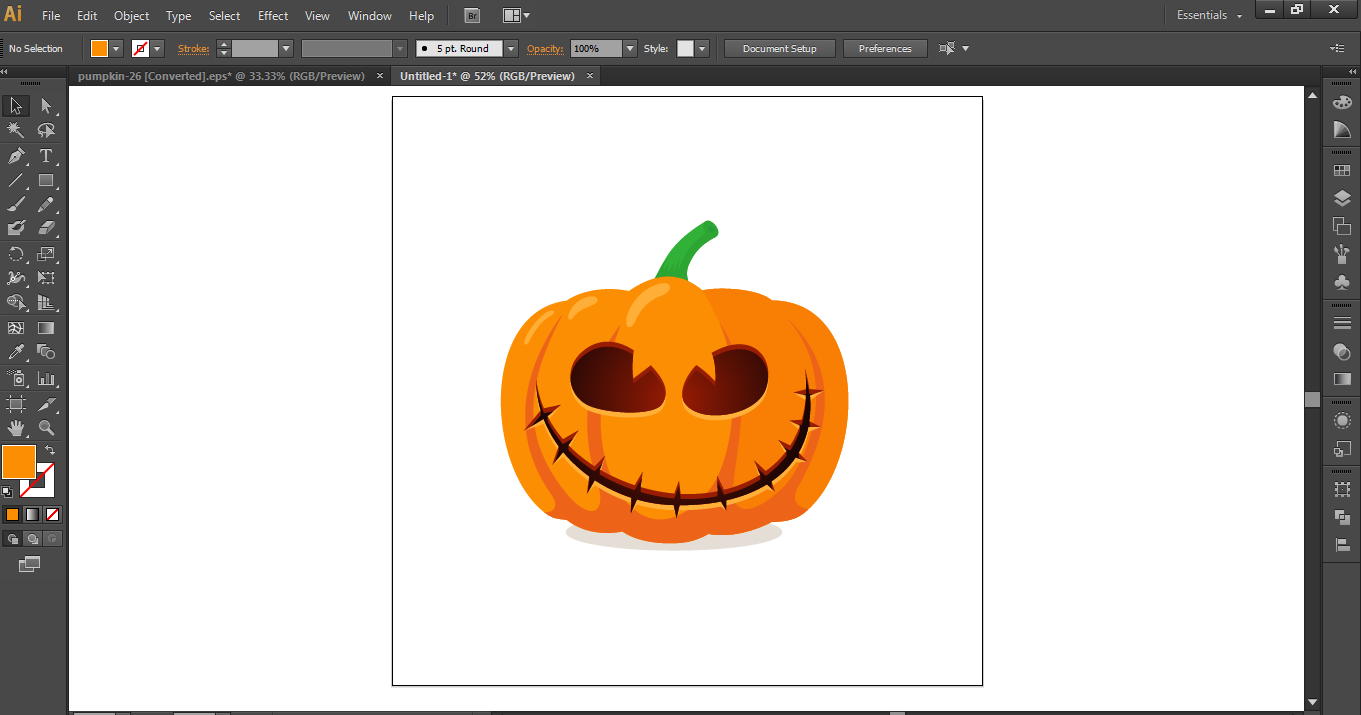This screenshot has height=715, width=1361.
Task: Open the Layers panel icon
Action: pos(1342,199)
